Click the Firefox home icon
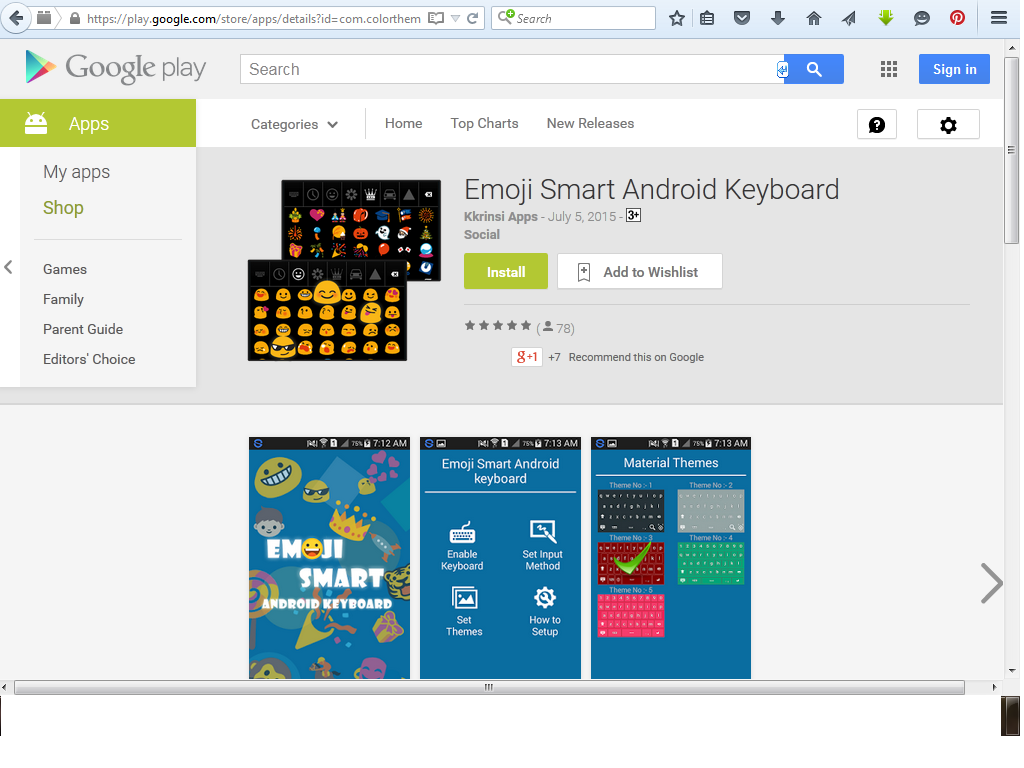The width and height of the screenshot is (1024, 768). click(x=813, y=18)
